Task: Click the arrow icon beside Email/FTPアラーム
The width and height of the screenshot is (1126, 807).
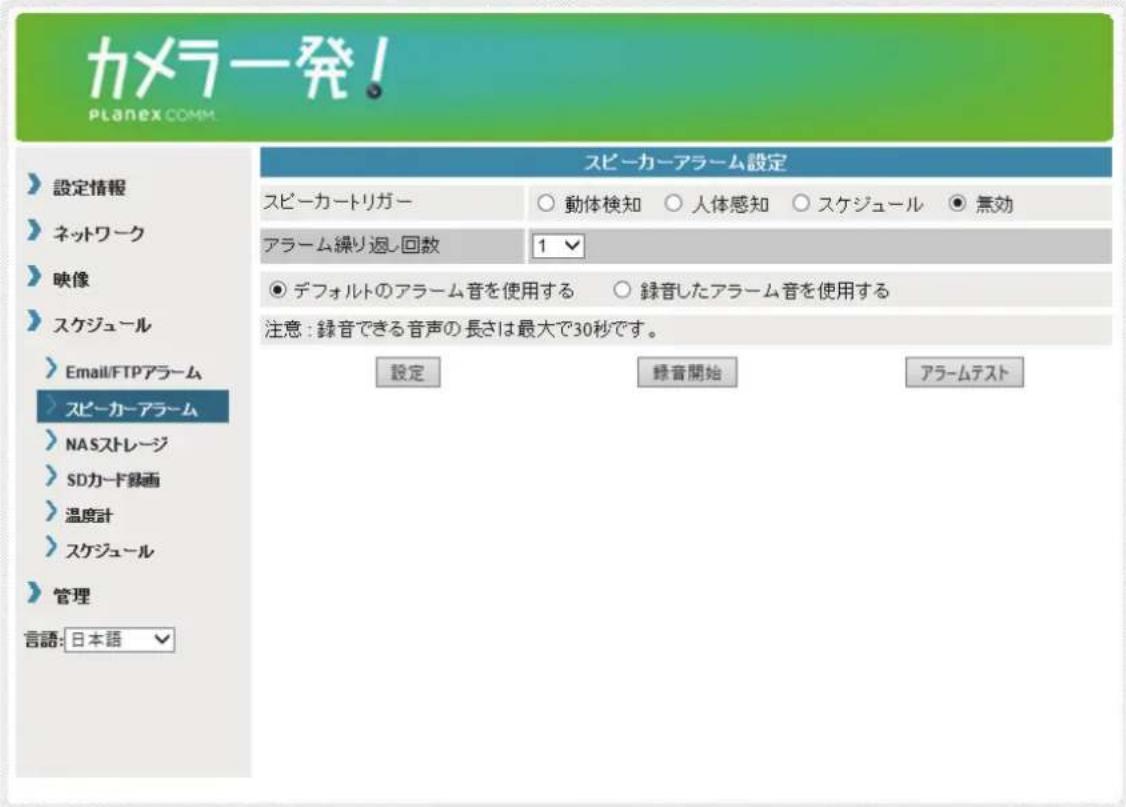Action: [x=50, y=368]
